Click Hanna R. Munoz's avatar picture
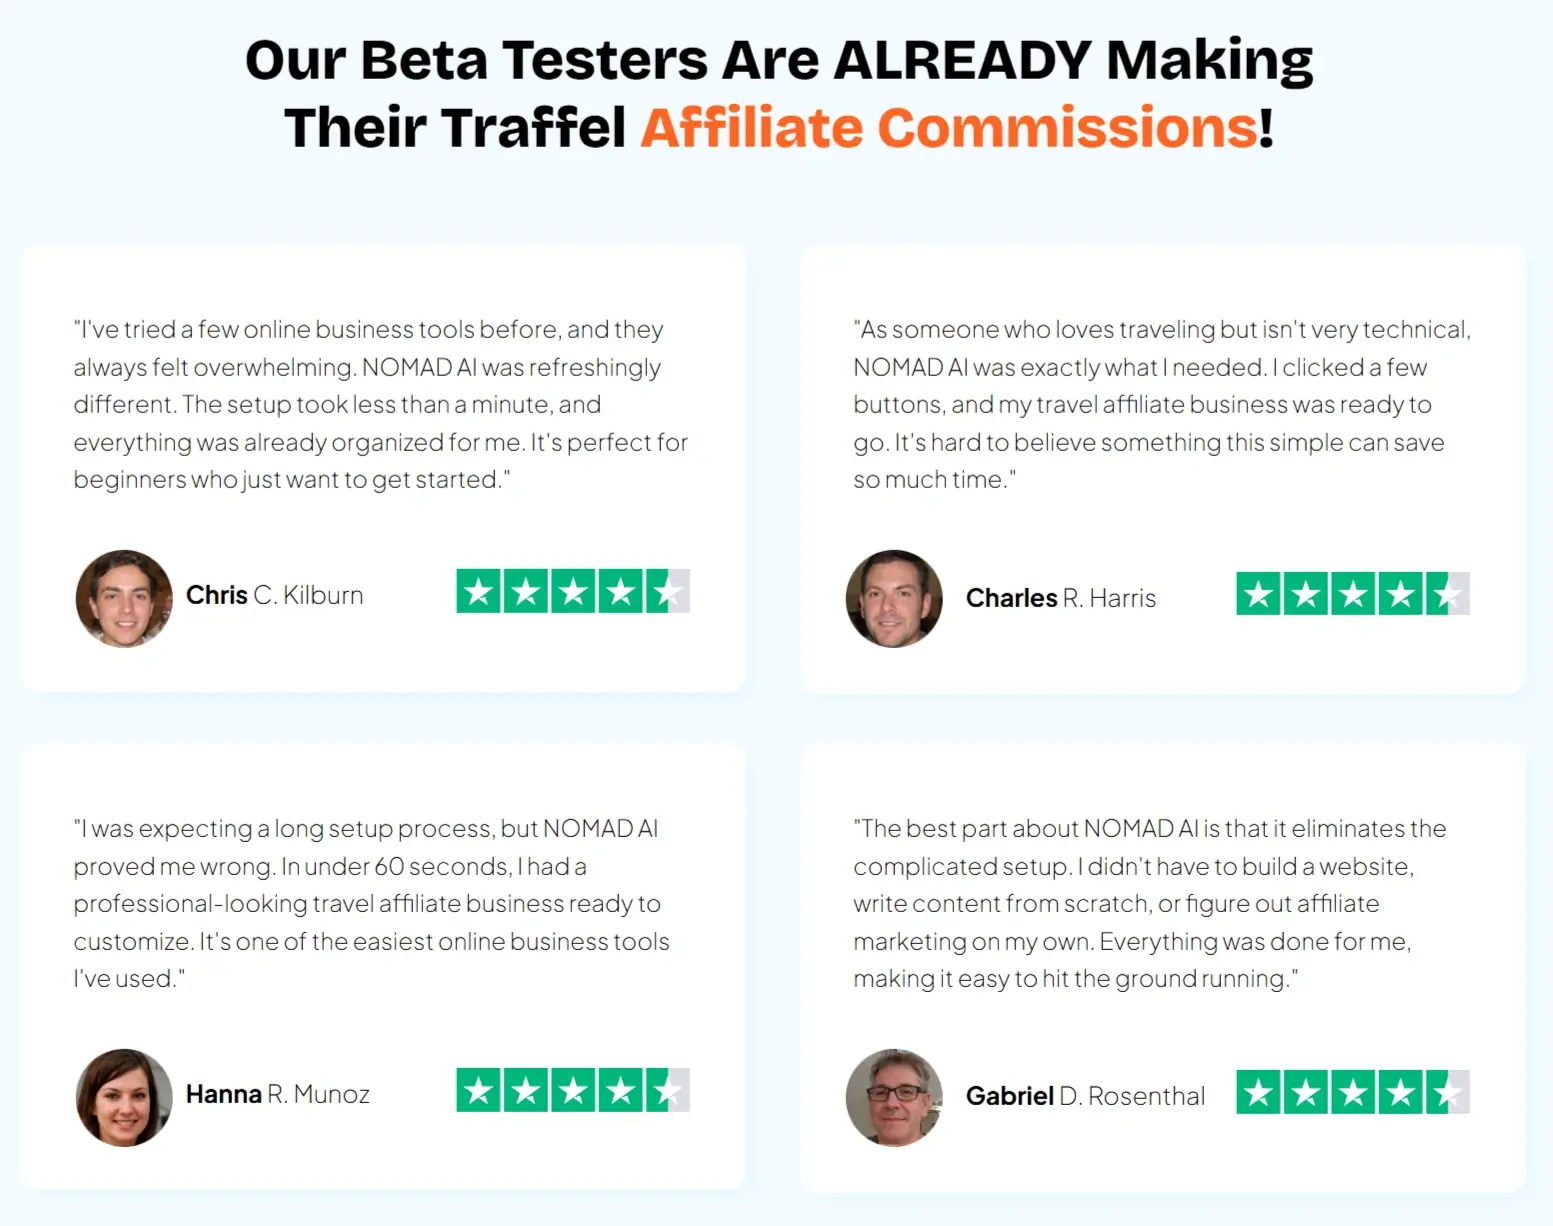The image size is (1553, 1226). (124, 1097)
